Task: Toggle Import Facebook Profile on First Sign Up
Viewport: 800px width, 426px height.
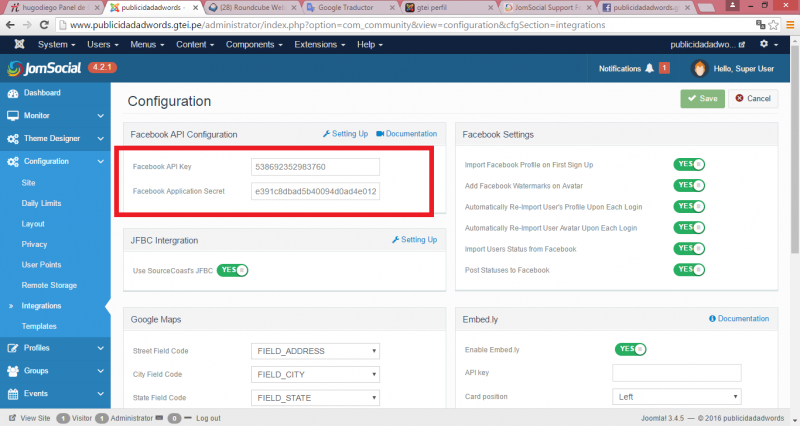Action: (689, 164)
